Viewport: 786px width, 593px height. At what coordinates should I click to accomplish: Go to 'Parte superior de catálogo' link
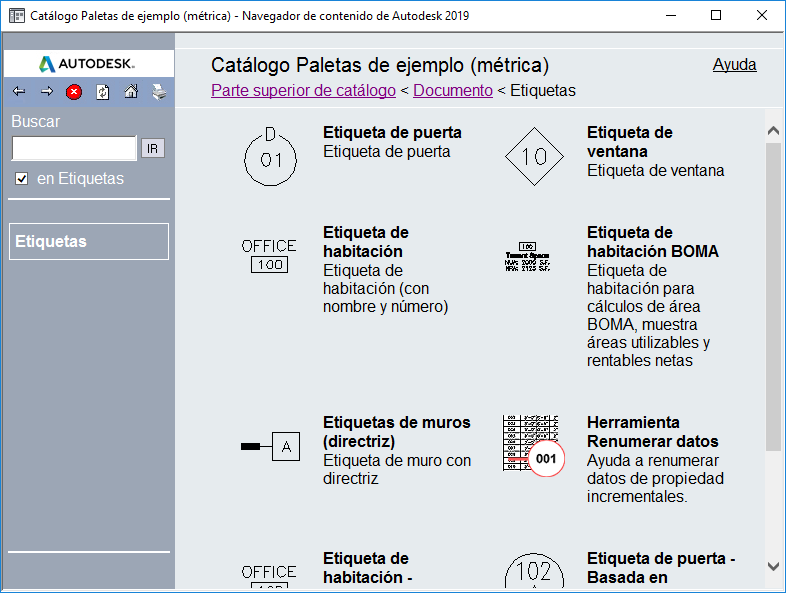click(303, 90)
